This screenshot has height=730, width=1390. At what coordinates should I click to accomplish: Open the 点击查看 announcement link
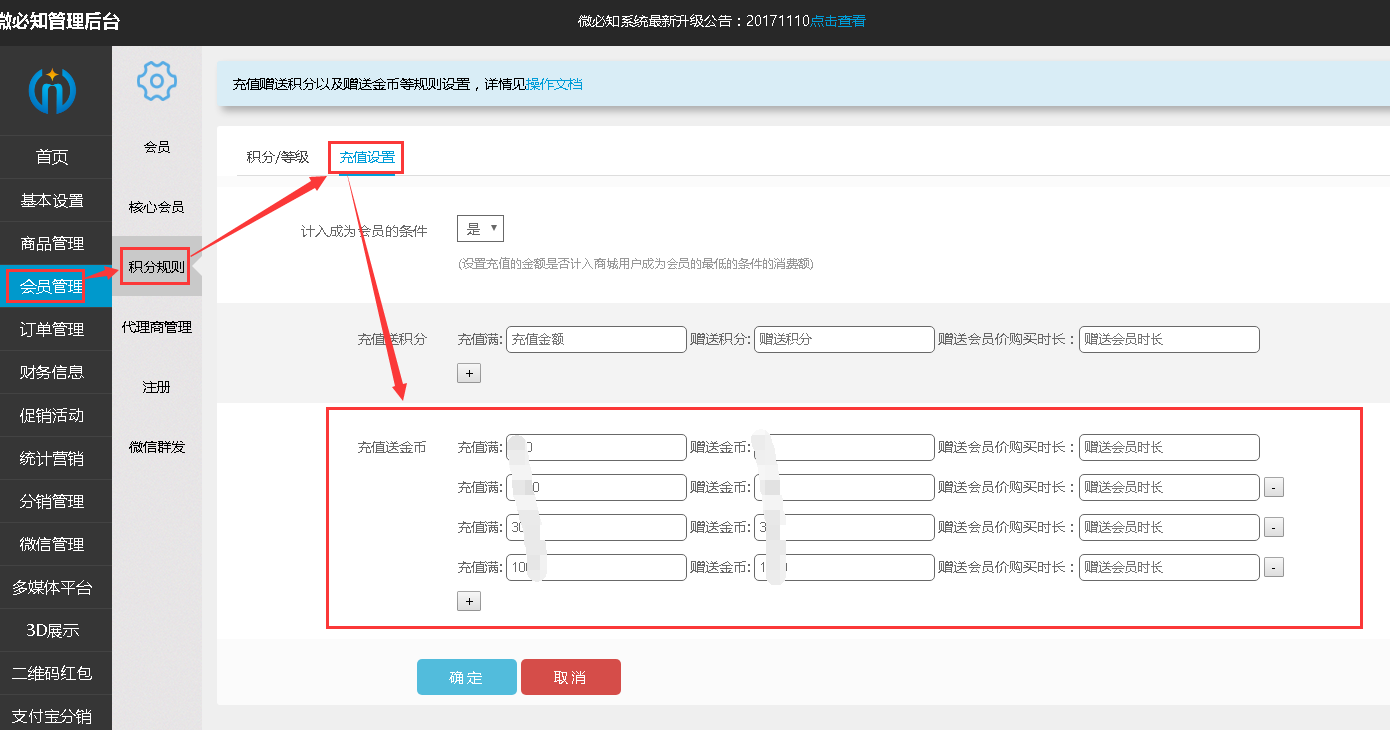pos(838,20)
